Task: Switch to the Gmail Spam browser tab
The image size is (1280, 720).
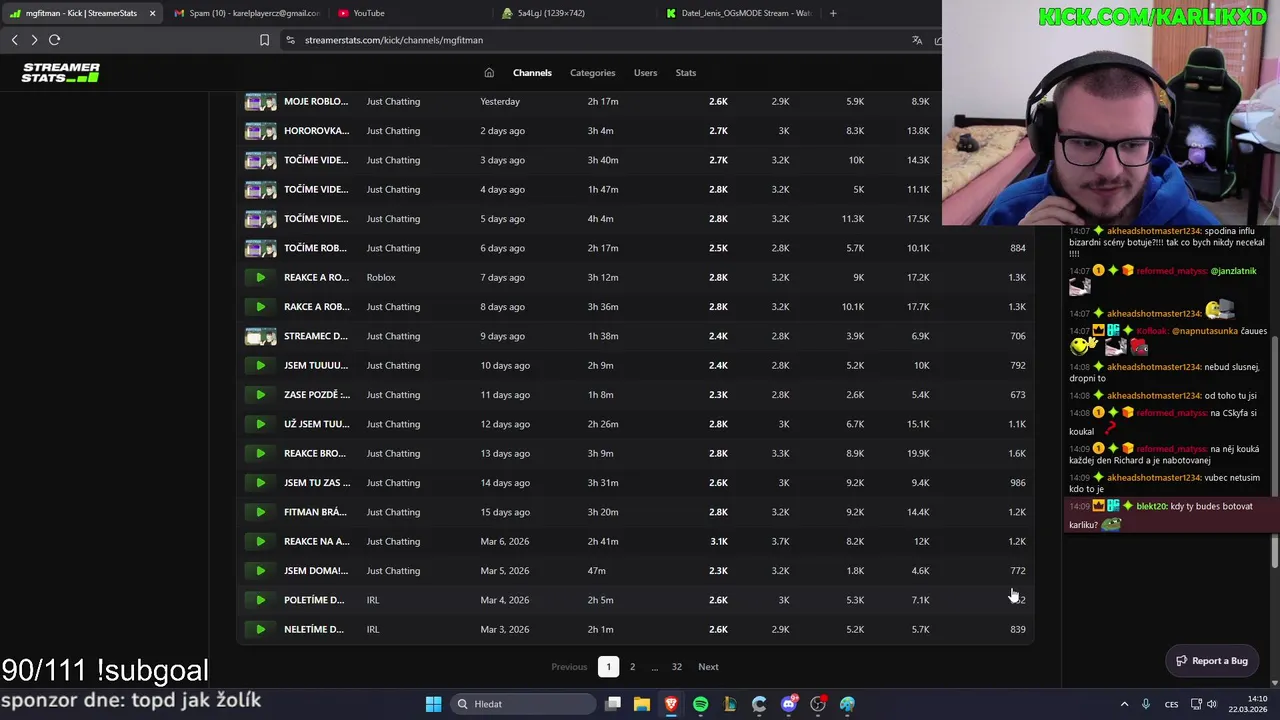Action: pos(246,13)
